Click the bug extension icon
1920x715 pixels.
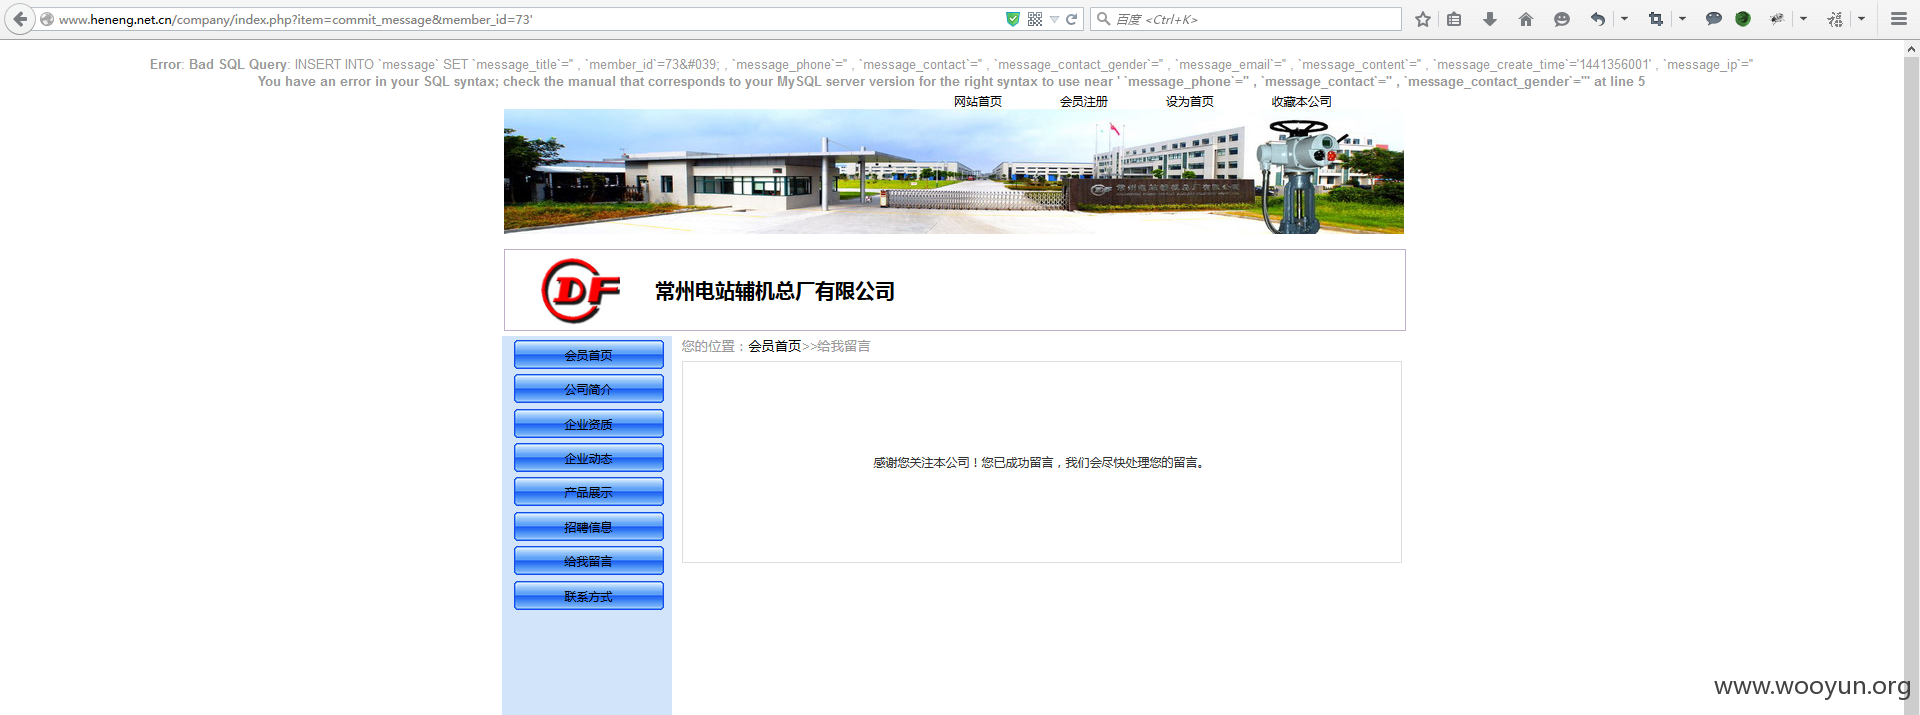point(1777,19)
